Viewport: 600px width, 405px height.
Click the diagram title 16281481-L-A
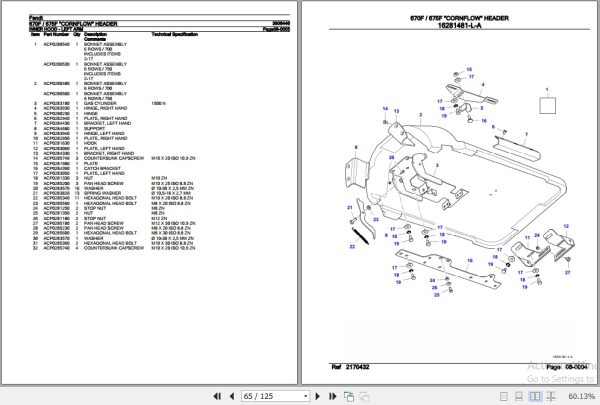point(459,26)
